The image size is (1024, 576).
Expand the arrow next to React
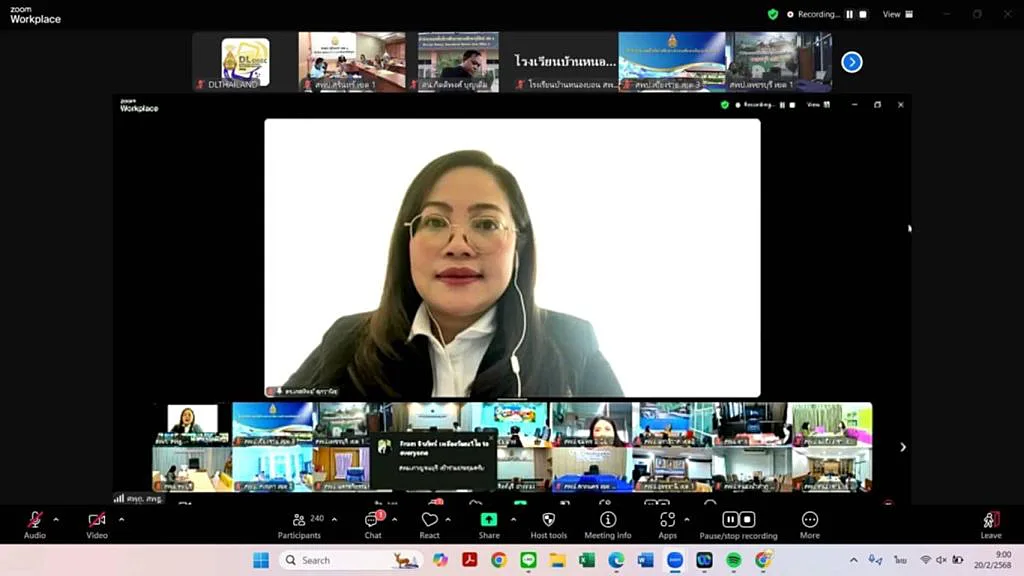448,520
